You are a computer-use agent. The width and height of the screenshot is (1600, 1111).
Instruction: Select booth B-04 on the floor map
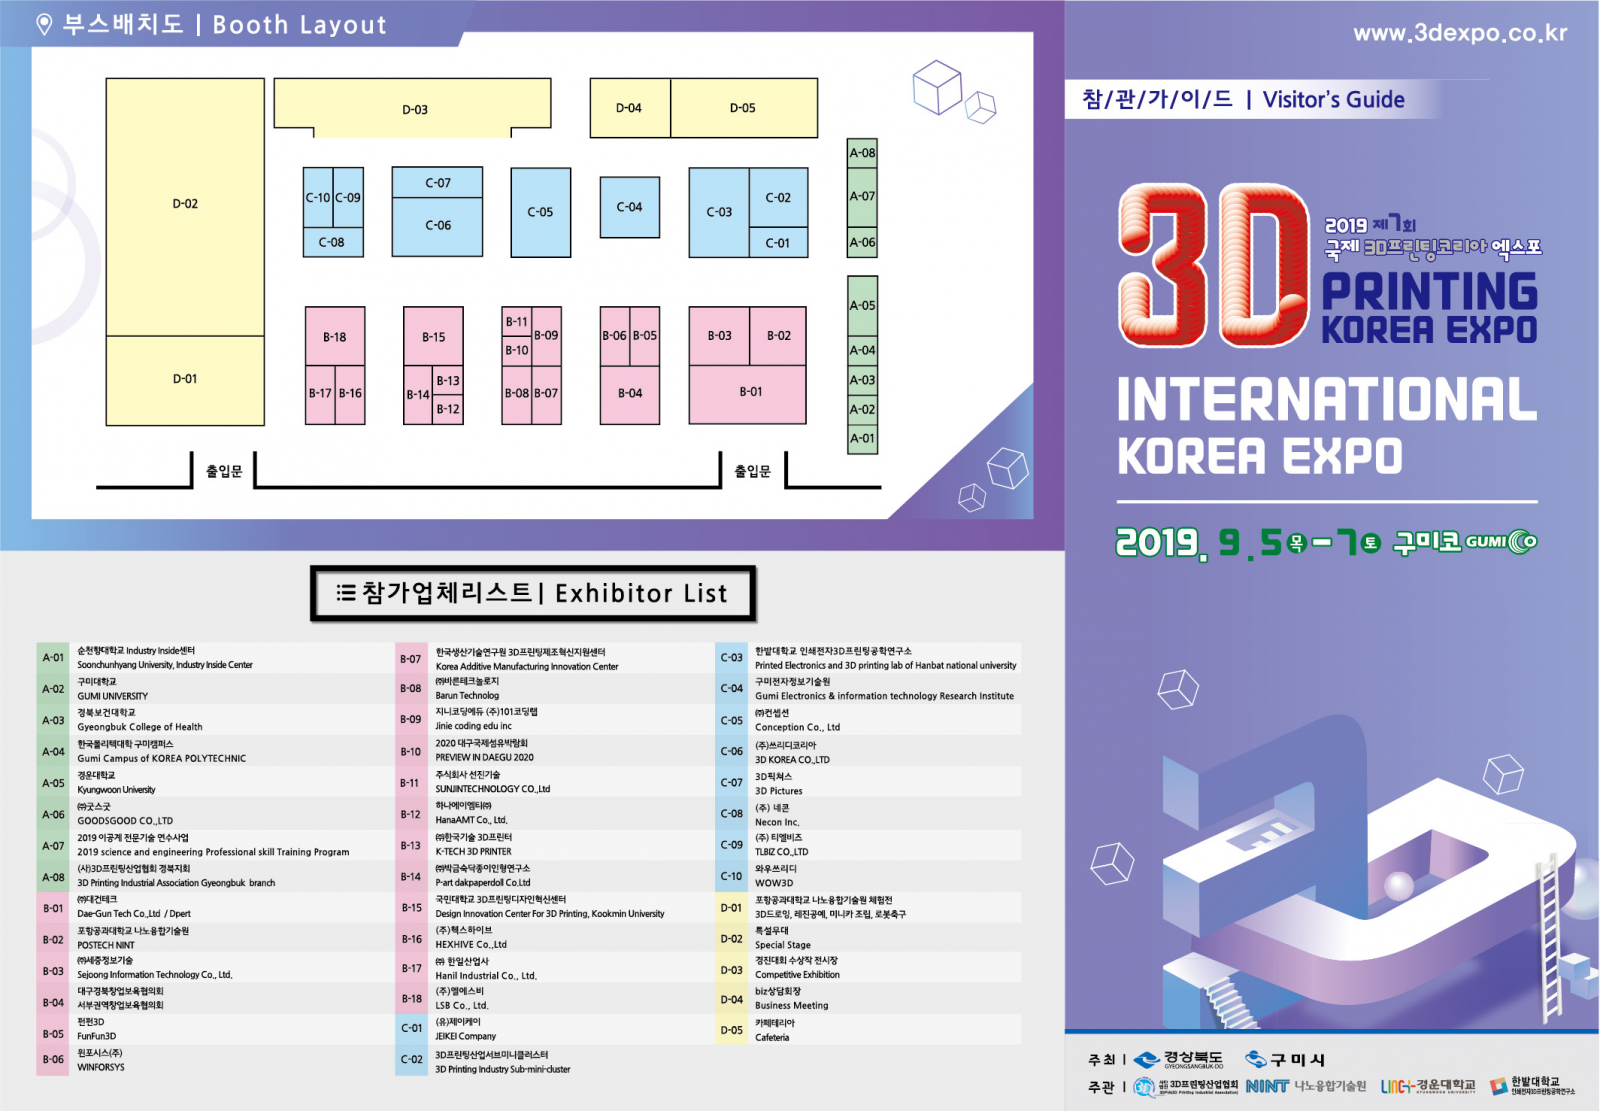click(629, 394)
